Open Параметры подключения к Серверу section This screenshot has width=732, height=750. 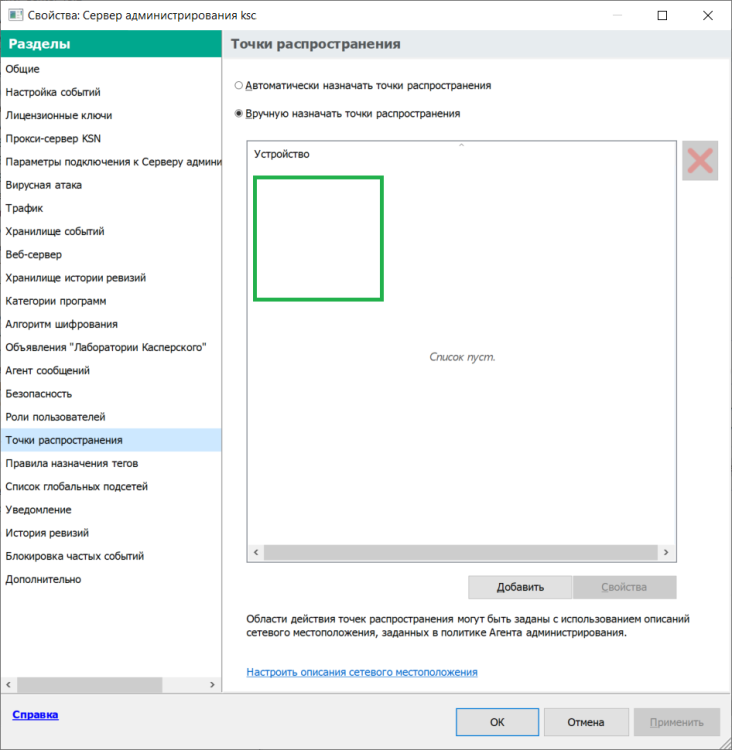(111, 162)
